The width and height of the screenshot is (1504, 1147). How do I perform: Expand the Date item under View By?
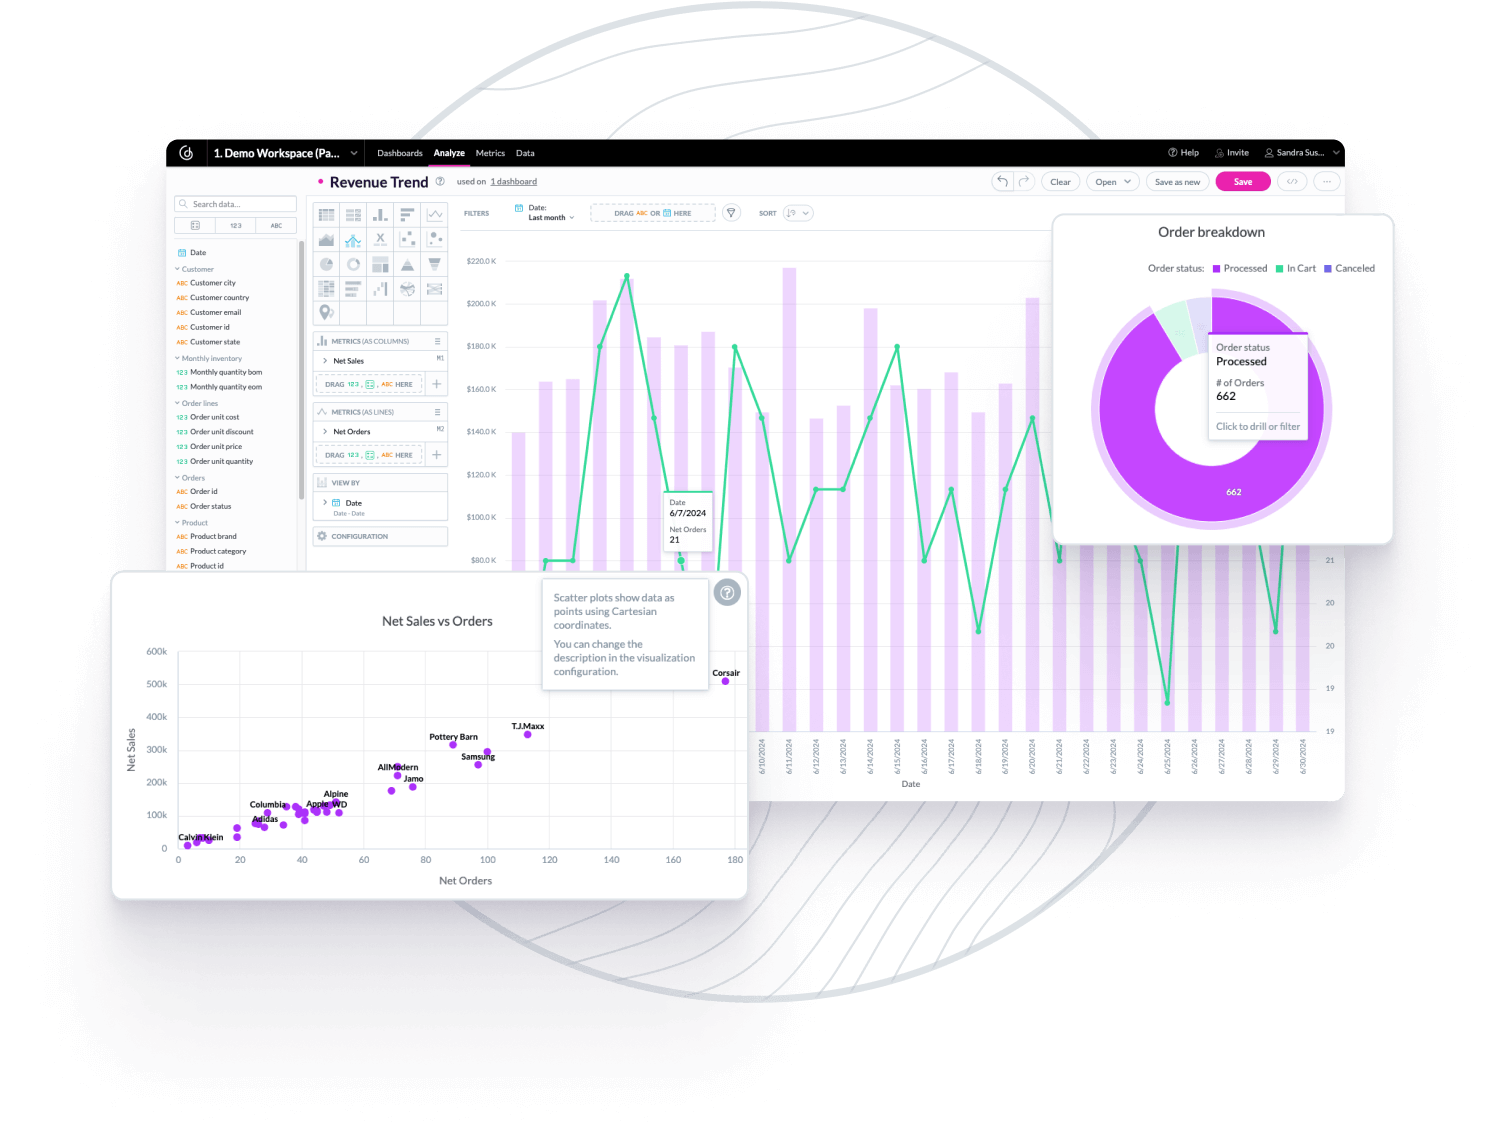click(380, 506)
